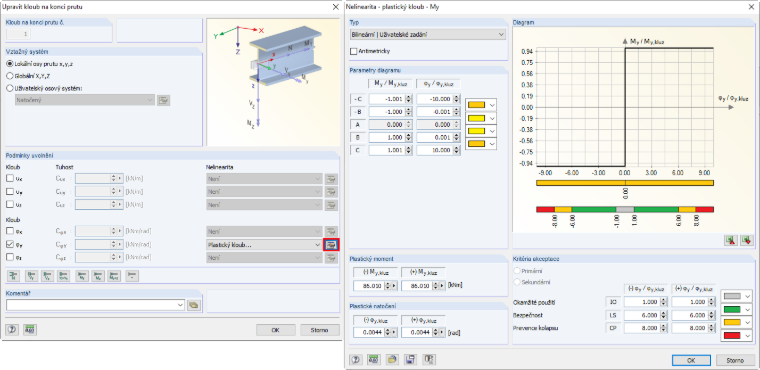Click the last icon in Nelinearita bottom toolbar
The width and height of the screenshot is (760, 370).
point(429,359)
